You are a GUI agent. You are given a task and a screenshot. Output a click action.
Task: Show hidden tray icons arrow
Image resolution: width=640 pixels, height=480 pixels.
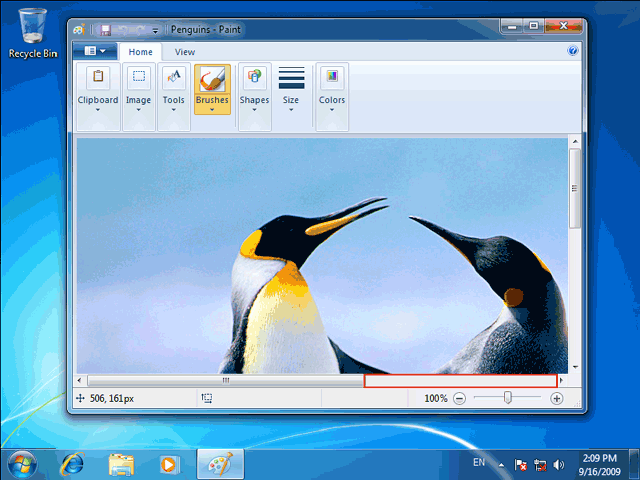501,465
